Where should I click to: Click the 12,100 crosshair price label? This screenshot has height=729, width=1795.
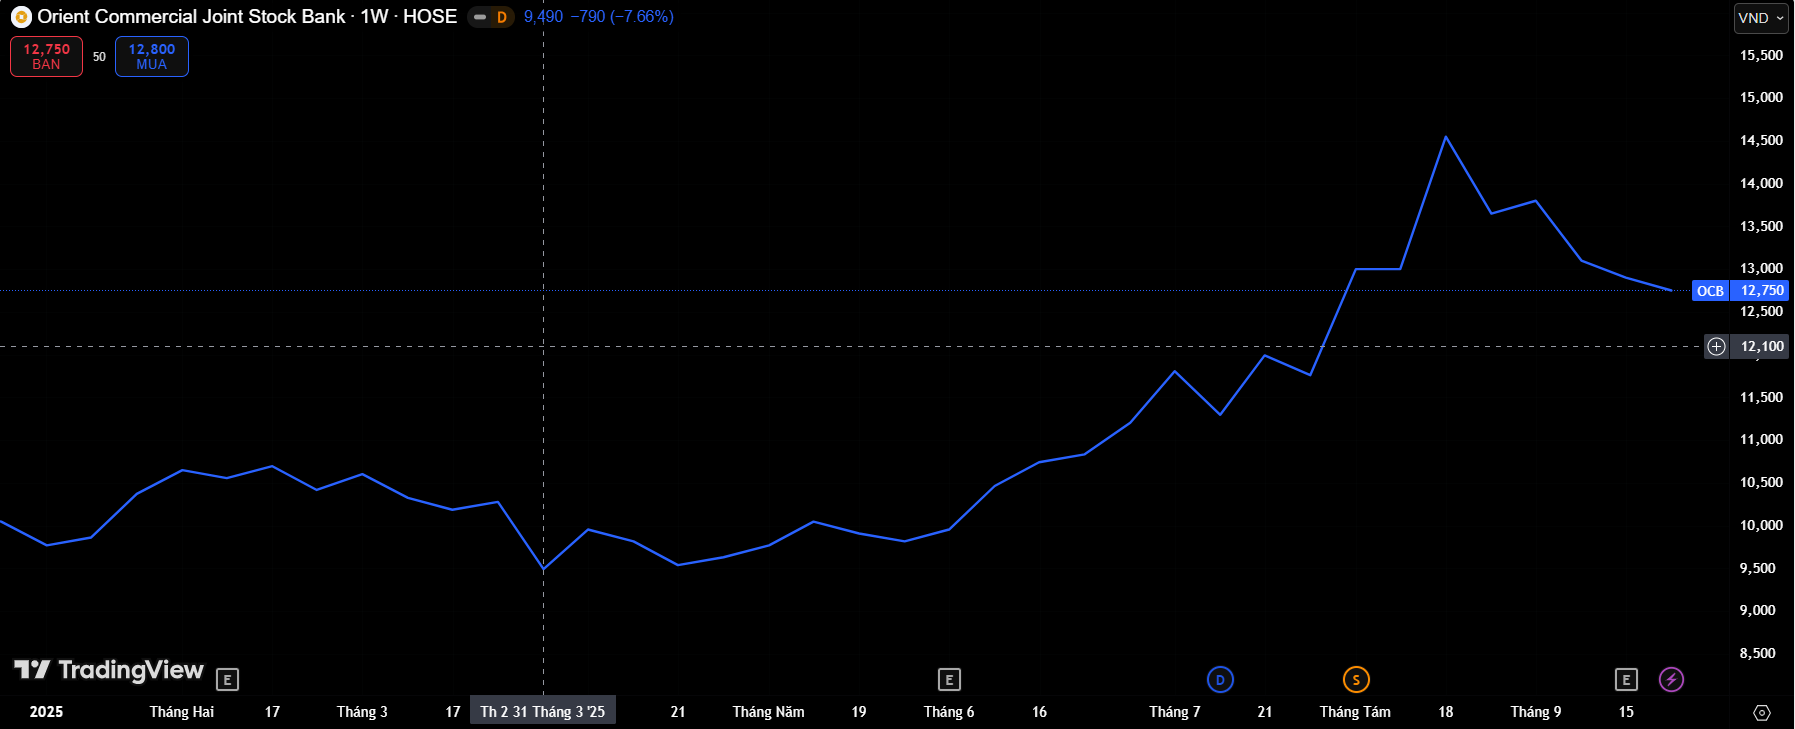click(x=1762, y=347)
